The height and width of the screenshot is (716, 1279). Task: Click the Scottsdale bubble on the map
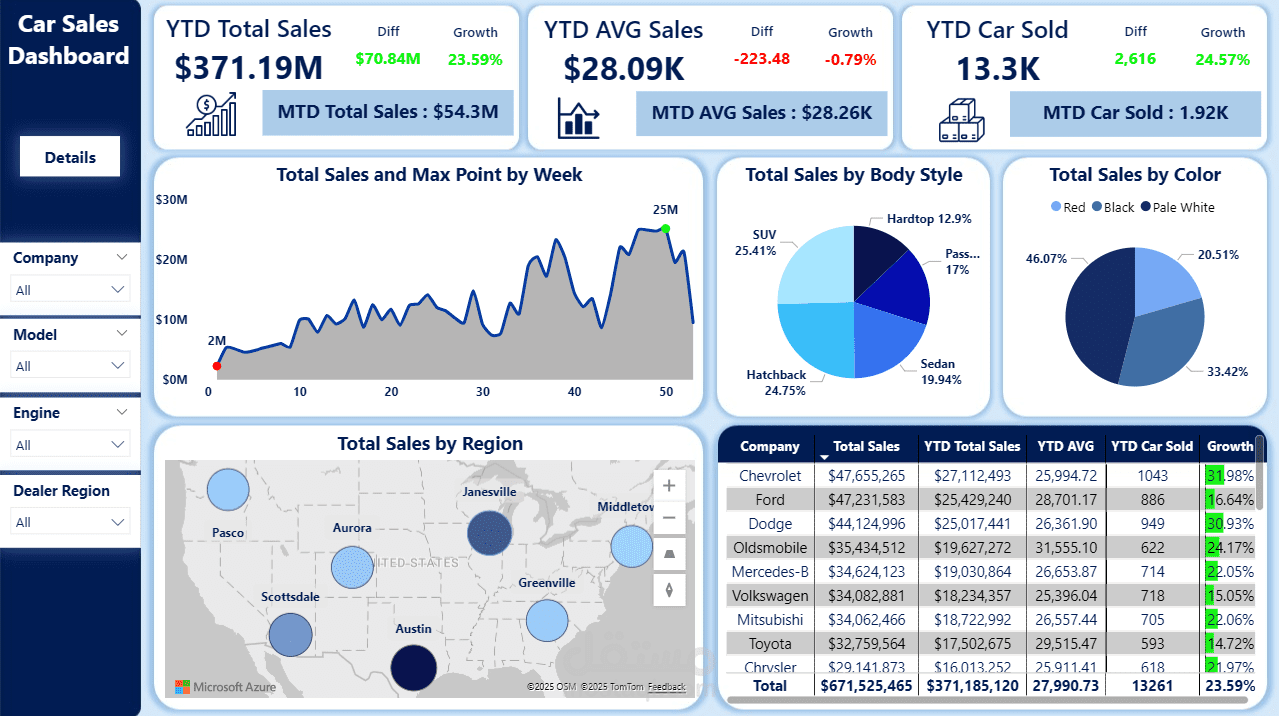(x=290, y=635)
